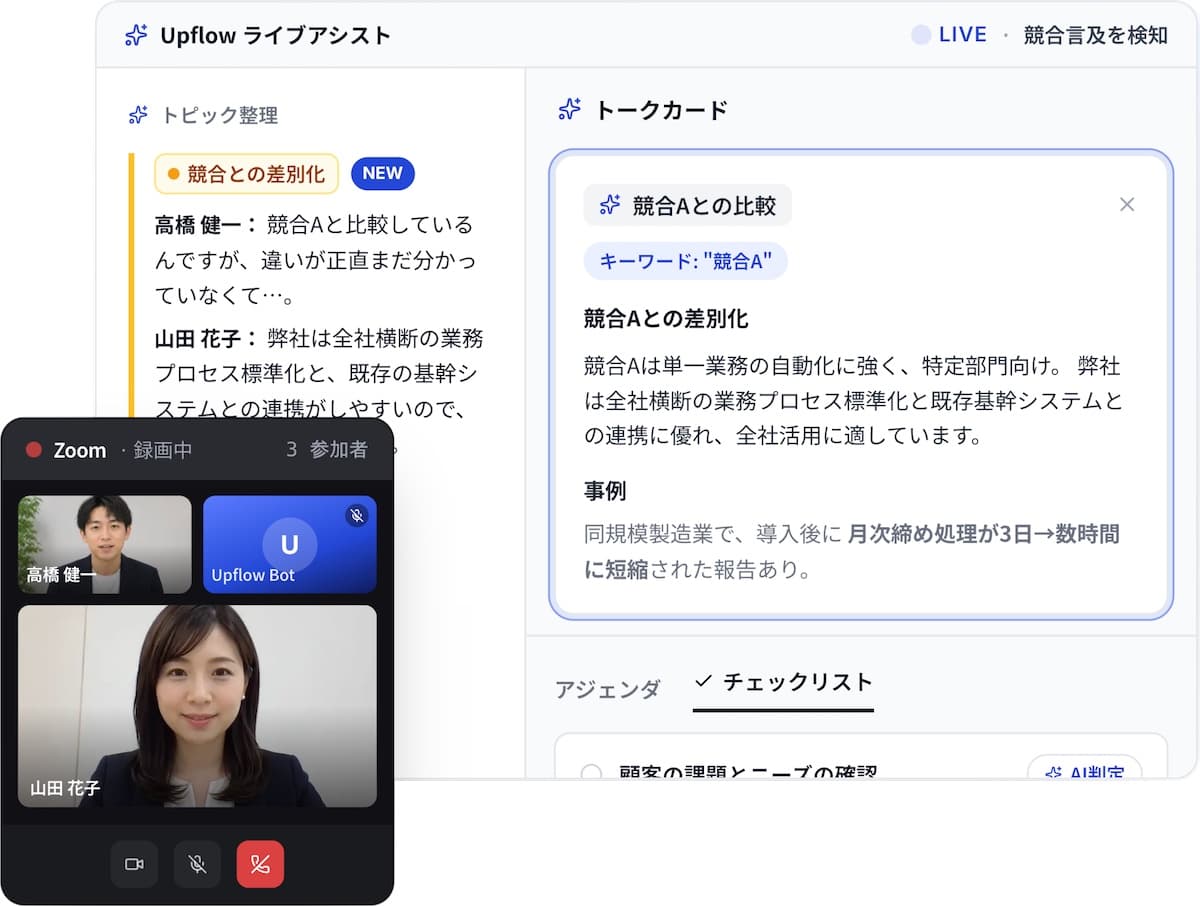The width and height of the screenshot is (1200, 906).
Task: Click the キーワード: "競合A" chip
Action: coord(685,261)
